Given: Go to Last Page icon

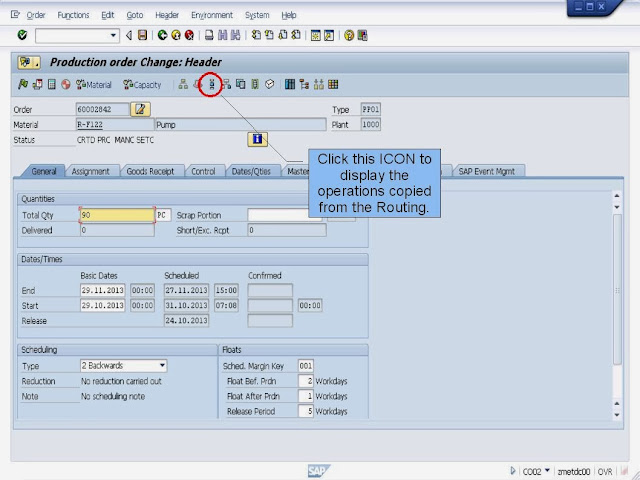Looking at the screenshot, I should click(x=296, y=36).
